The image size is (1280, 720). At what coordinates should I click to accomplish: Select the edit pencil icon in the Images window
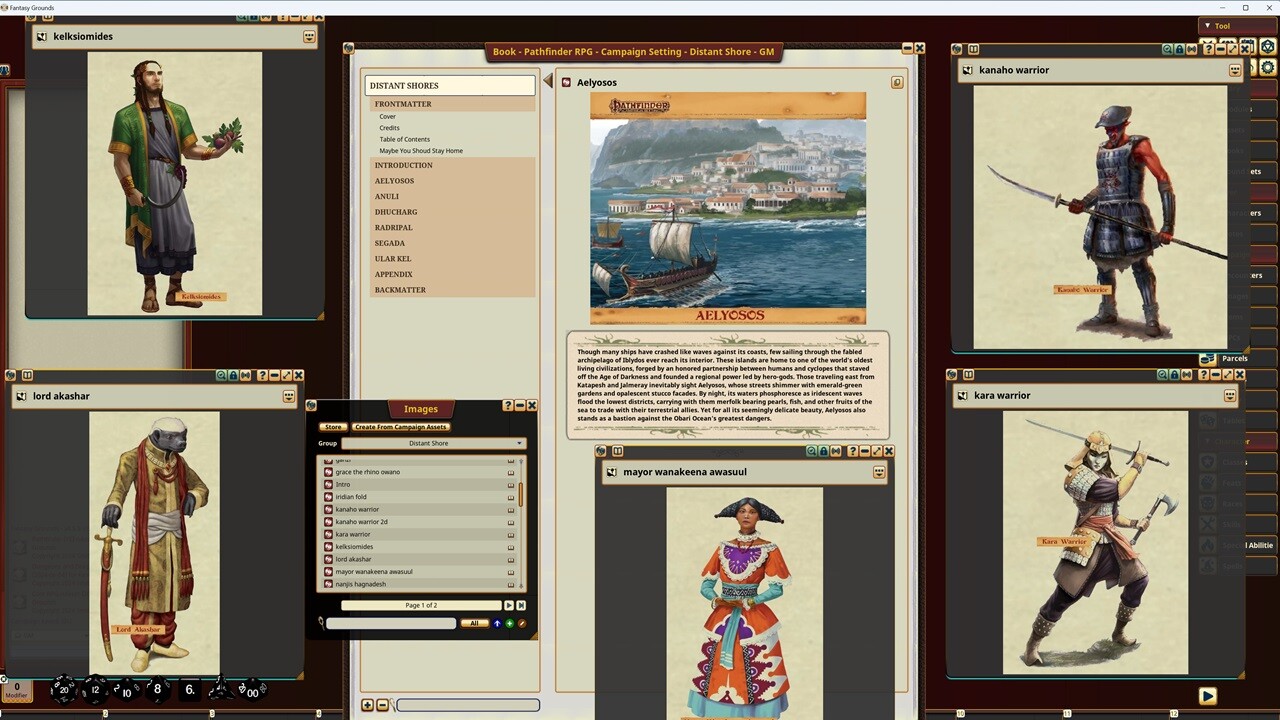522,623
